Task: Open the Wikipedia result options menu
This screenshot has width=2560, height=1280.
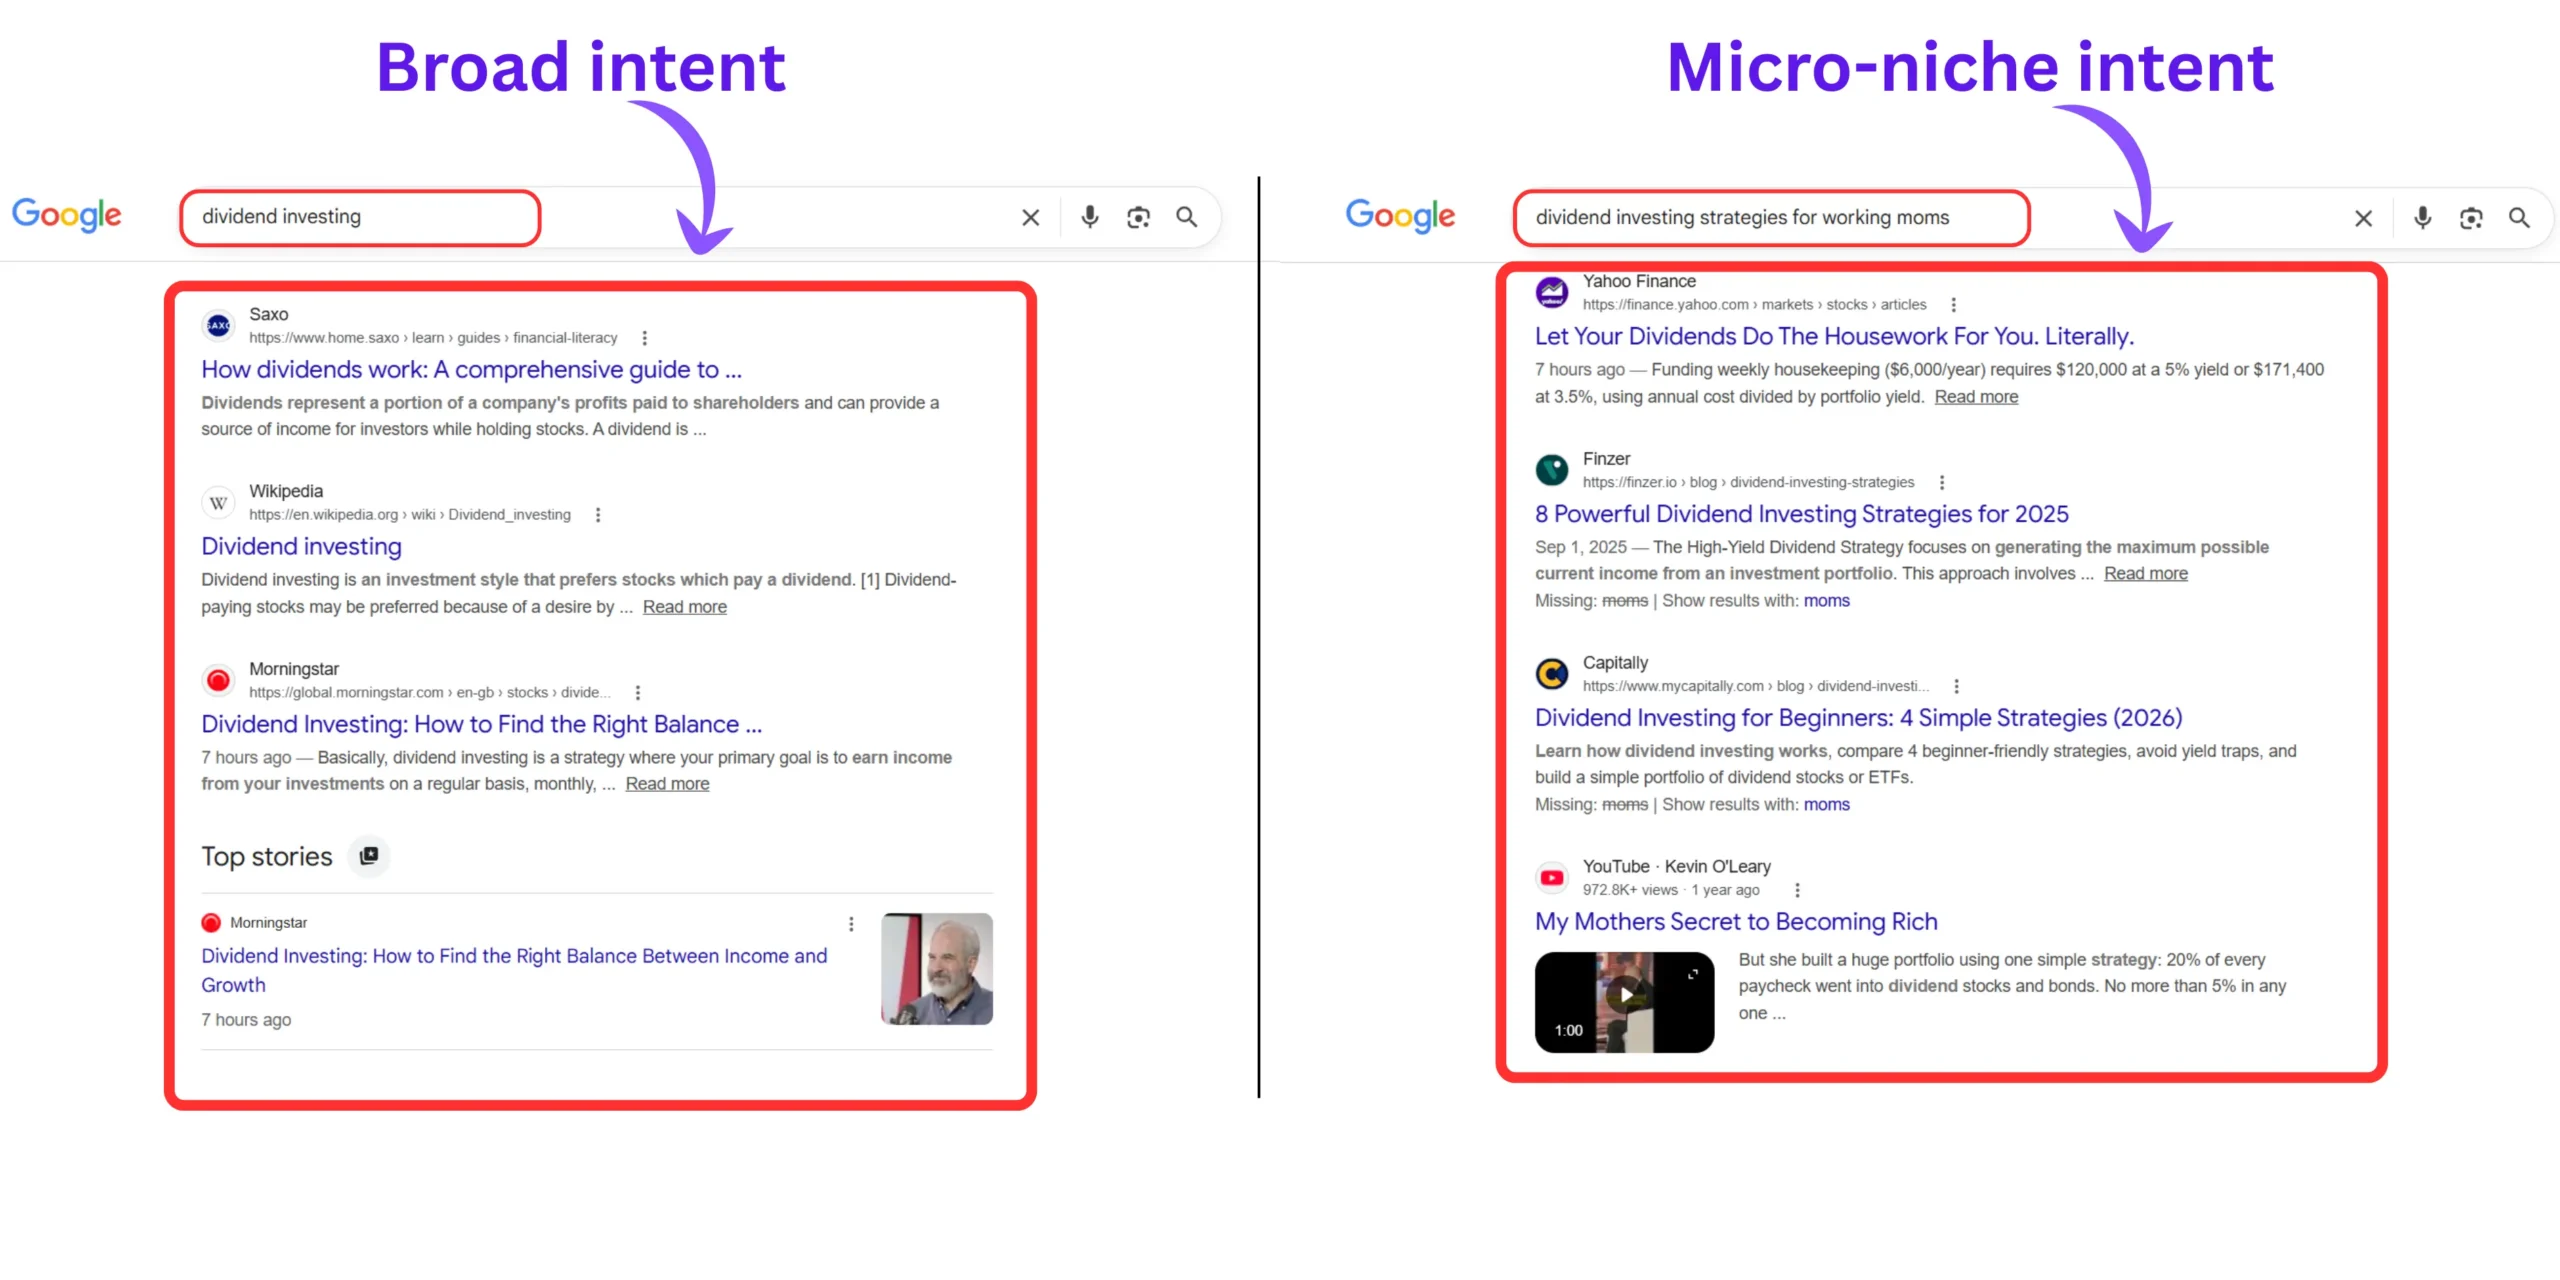Action: click(598, 515)
